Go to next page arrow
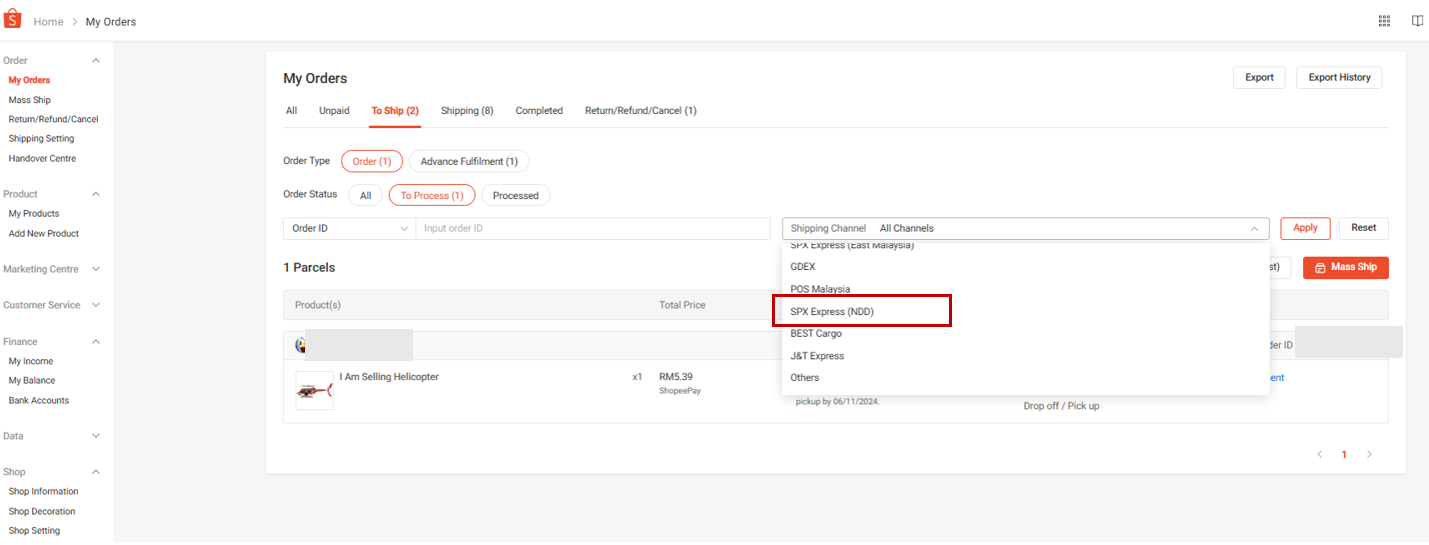 pos(1369,454)
